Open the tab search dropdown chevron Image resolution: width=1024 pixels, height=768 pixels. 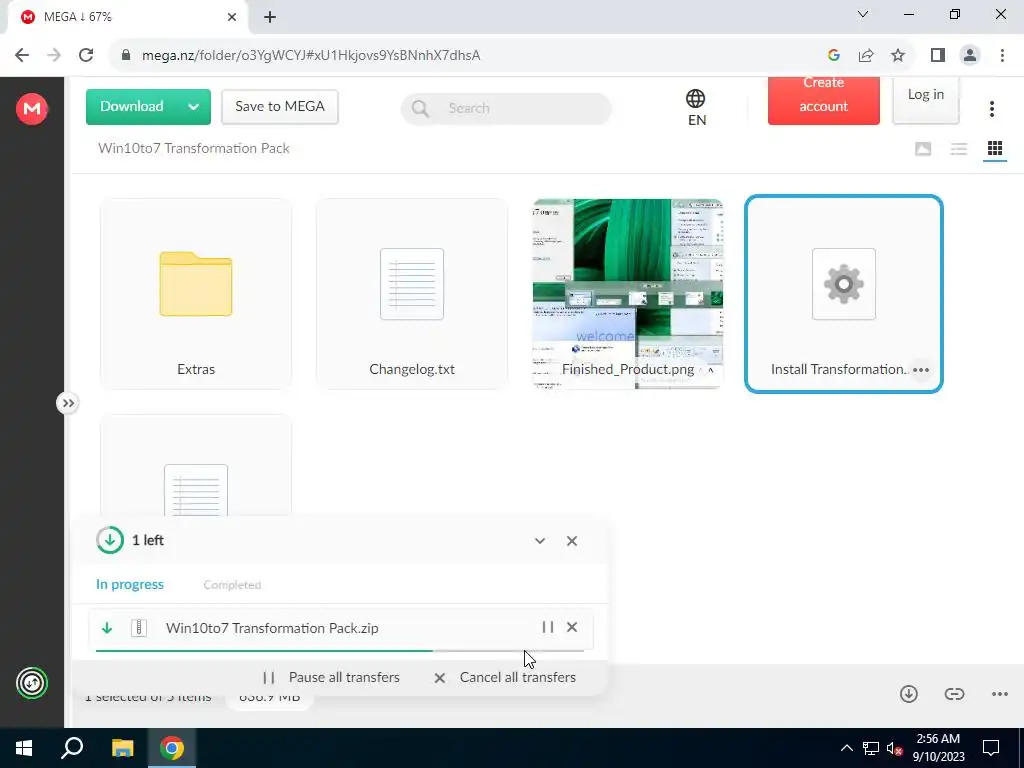[x=863, y=14]
